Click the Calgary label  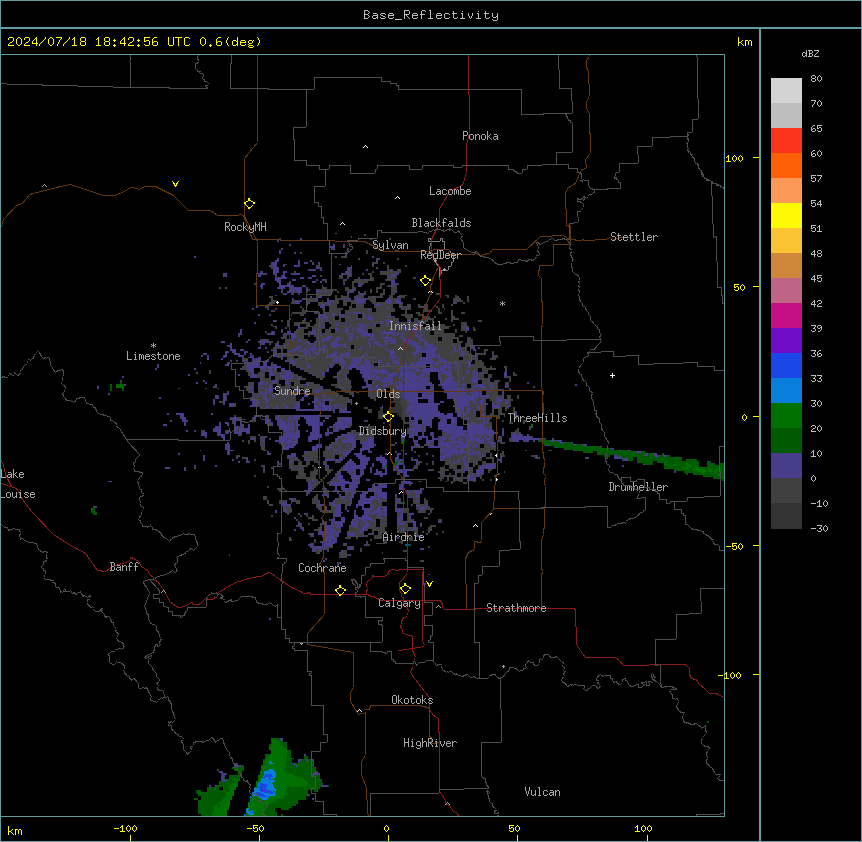[400, 603]
